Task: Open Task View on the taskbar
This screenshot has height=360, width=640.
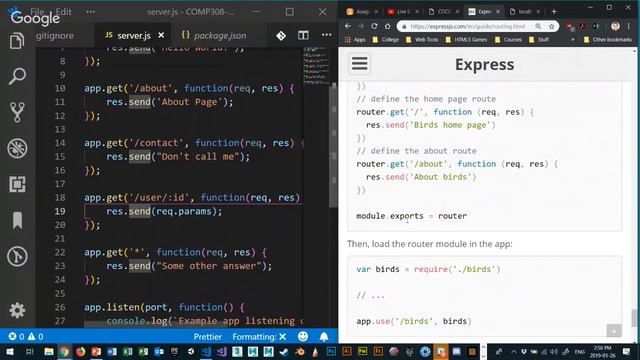Action: [29, 351]
